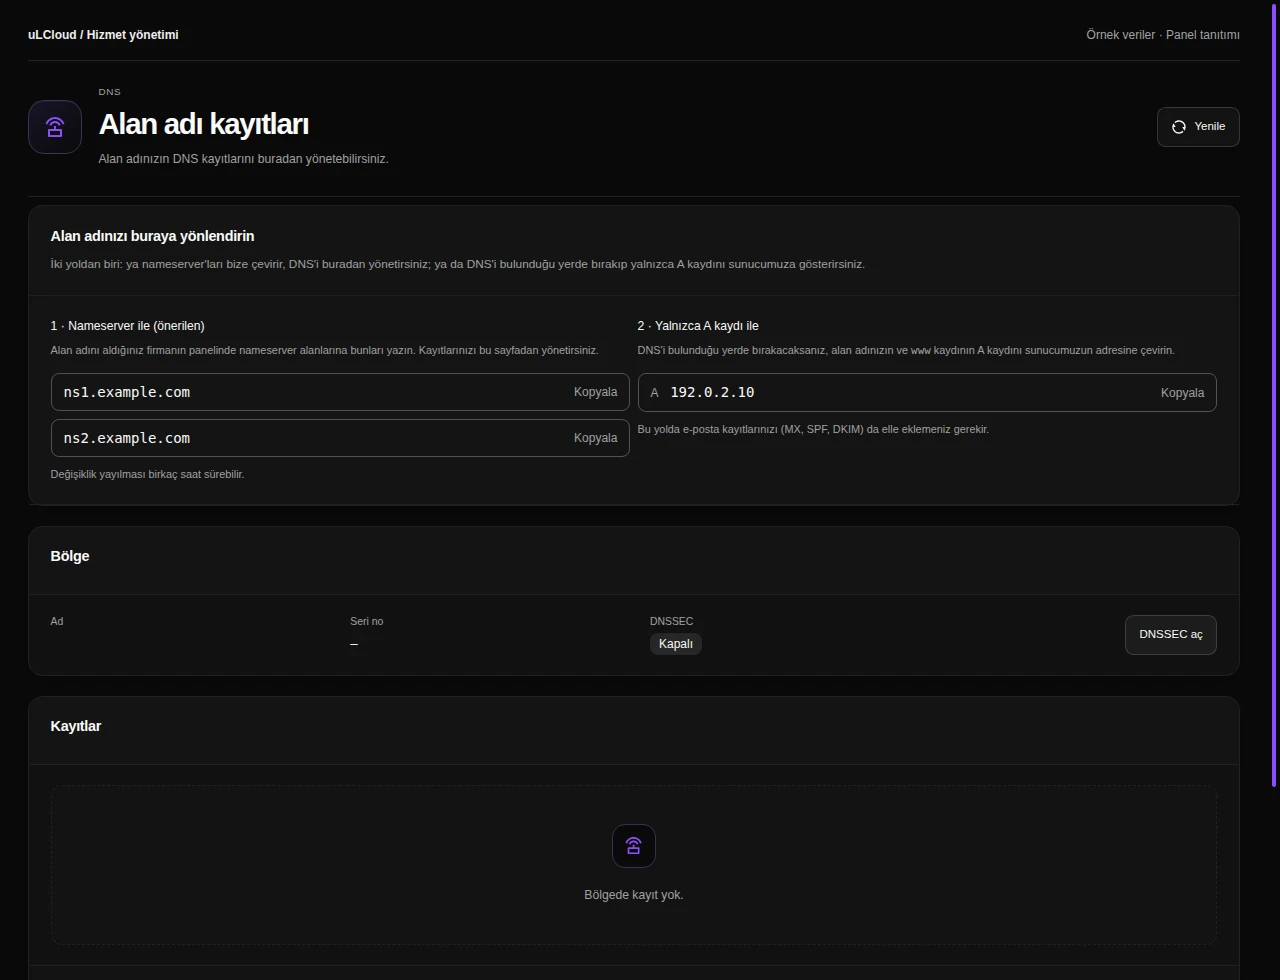Click the 'Kapalı' DNSSEC status badge
1280x980 pixels.
pos(676,644)
